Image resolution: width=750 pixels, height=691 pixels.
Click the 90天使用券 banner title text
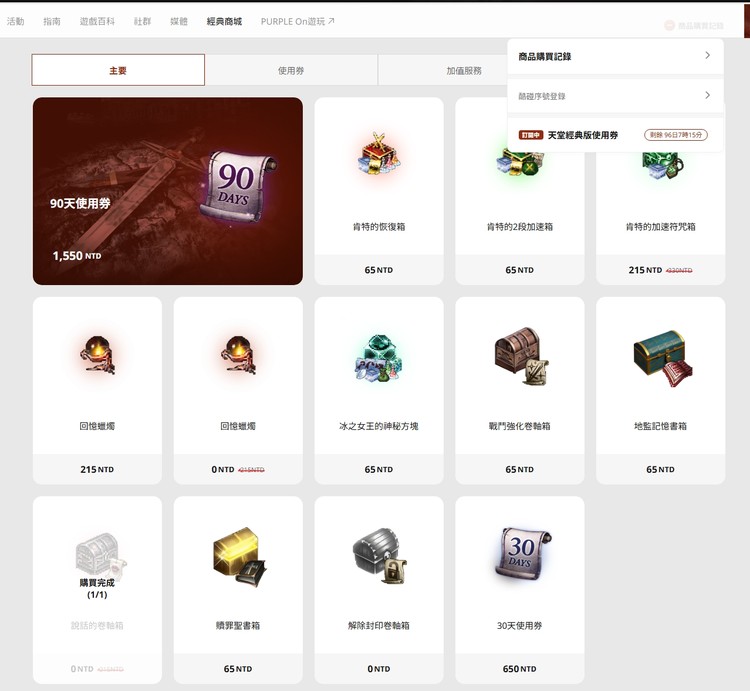(x=80, y=203)
